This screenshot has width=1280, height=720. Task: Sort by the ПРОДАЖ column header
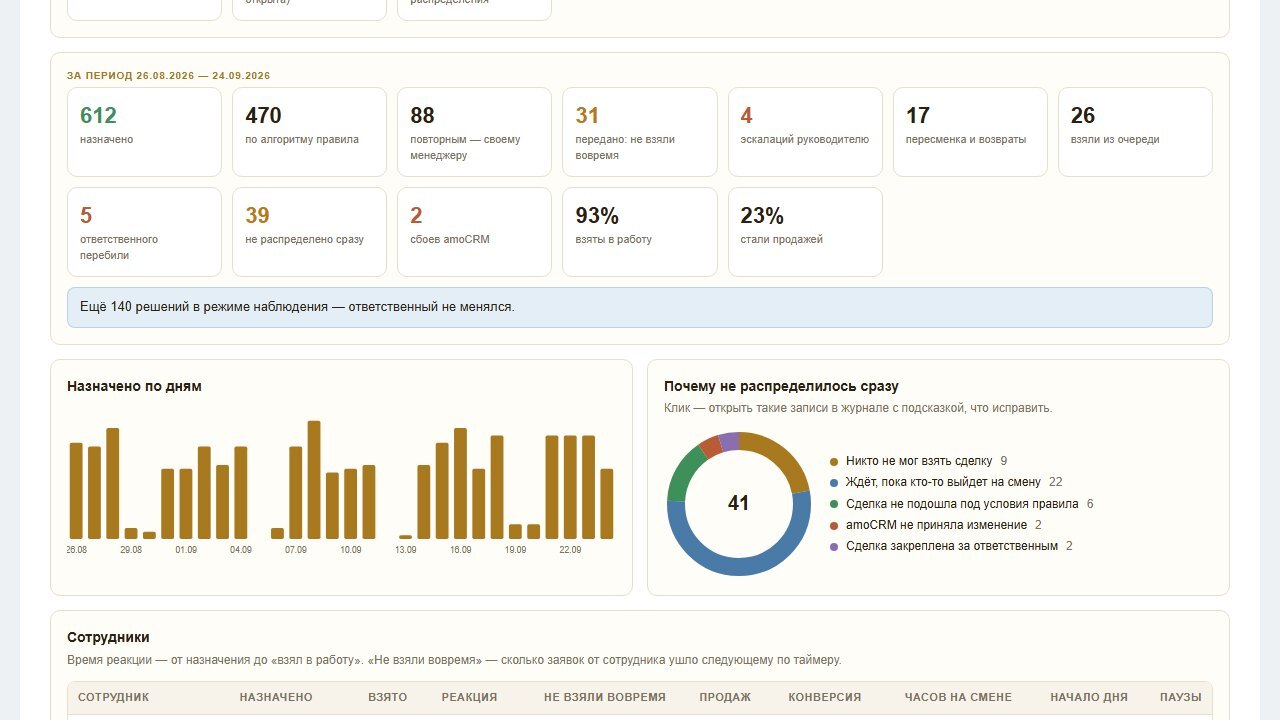pos(725,697)
